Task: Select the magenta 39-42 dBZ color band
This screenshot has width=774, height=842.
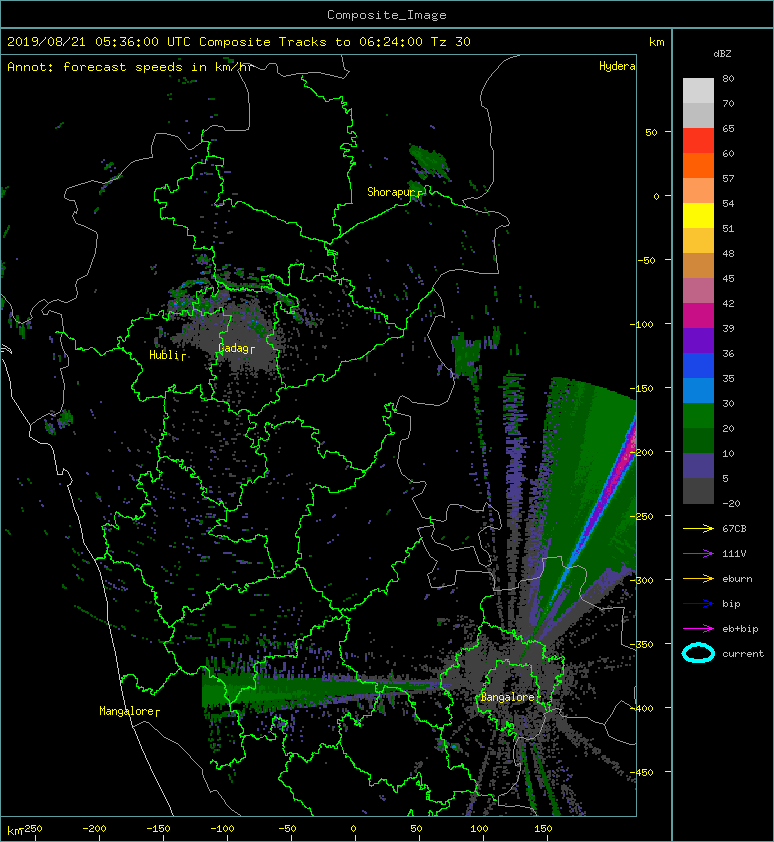Action: click(698, 315)
